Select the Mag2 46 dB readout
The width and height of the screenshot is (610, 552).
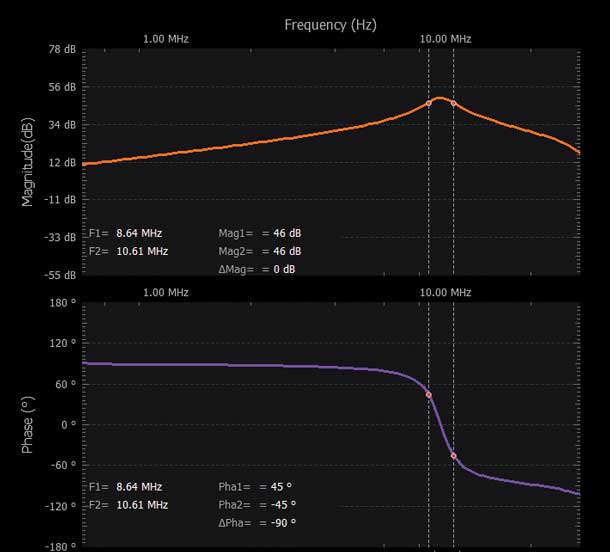(x=259, y=251)
